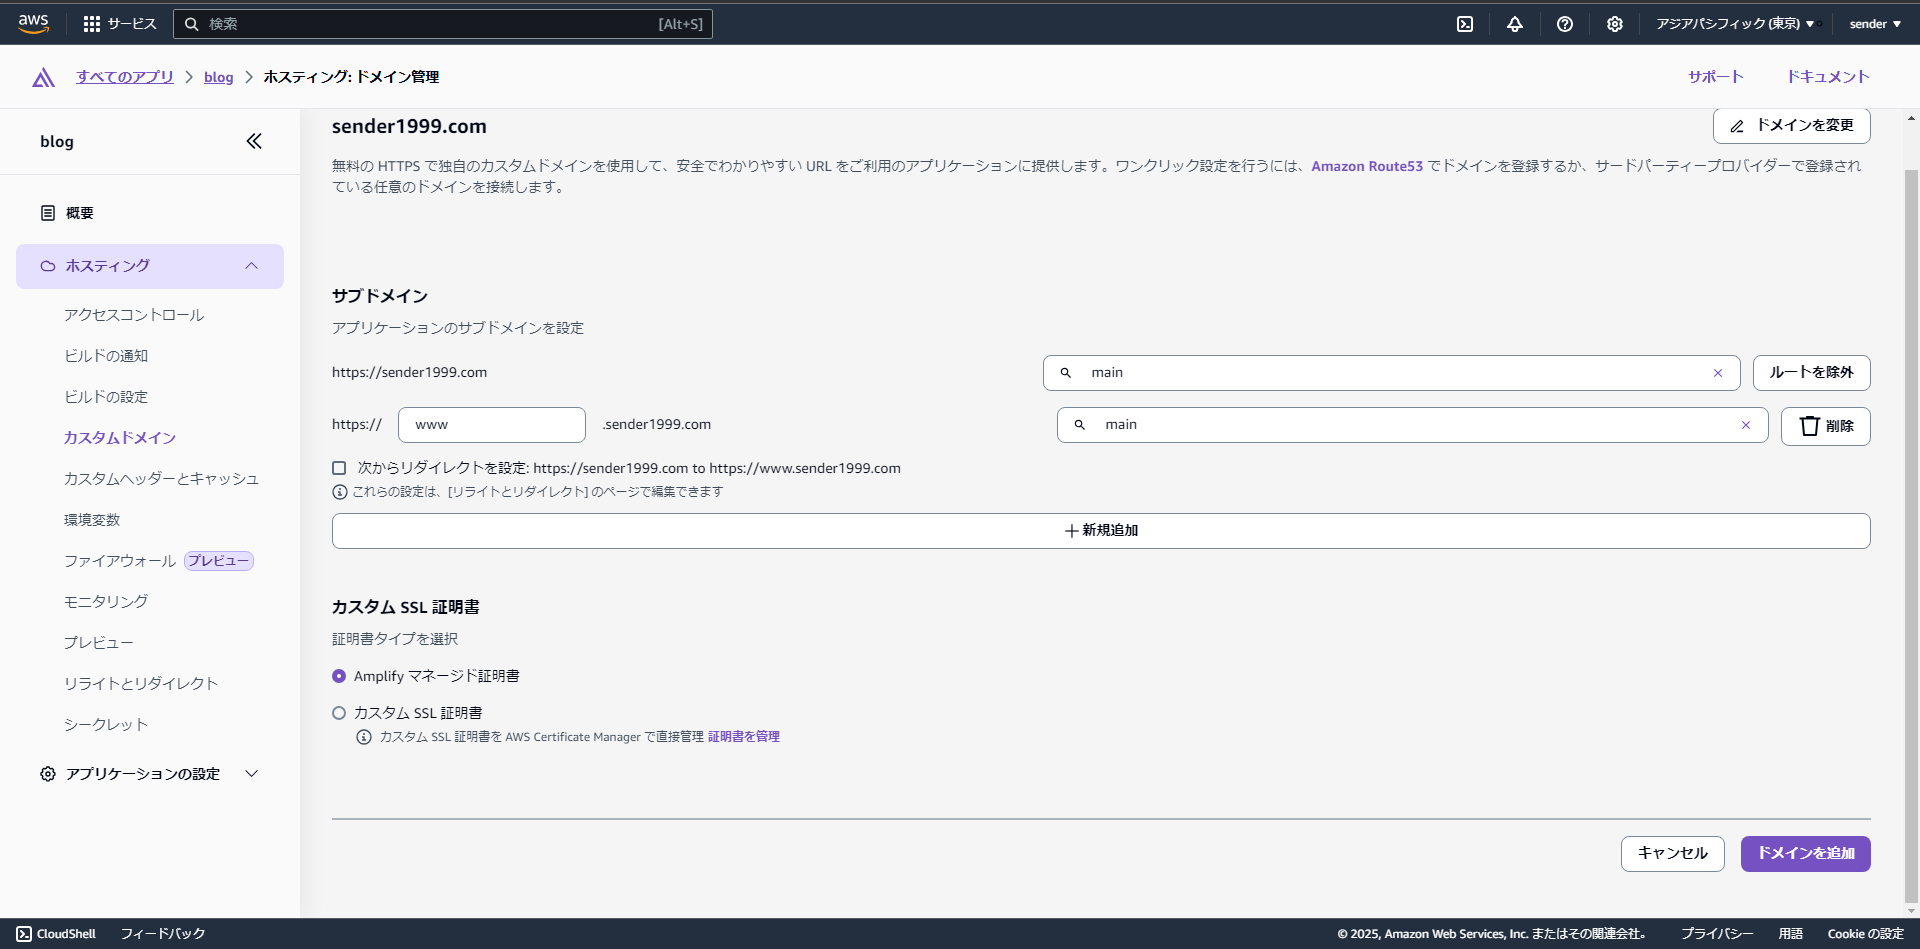
Task: Open ドキュメント link
Action: [x=1828, y=77]
